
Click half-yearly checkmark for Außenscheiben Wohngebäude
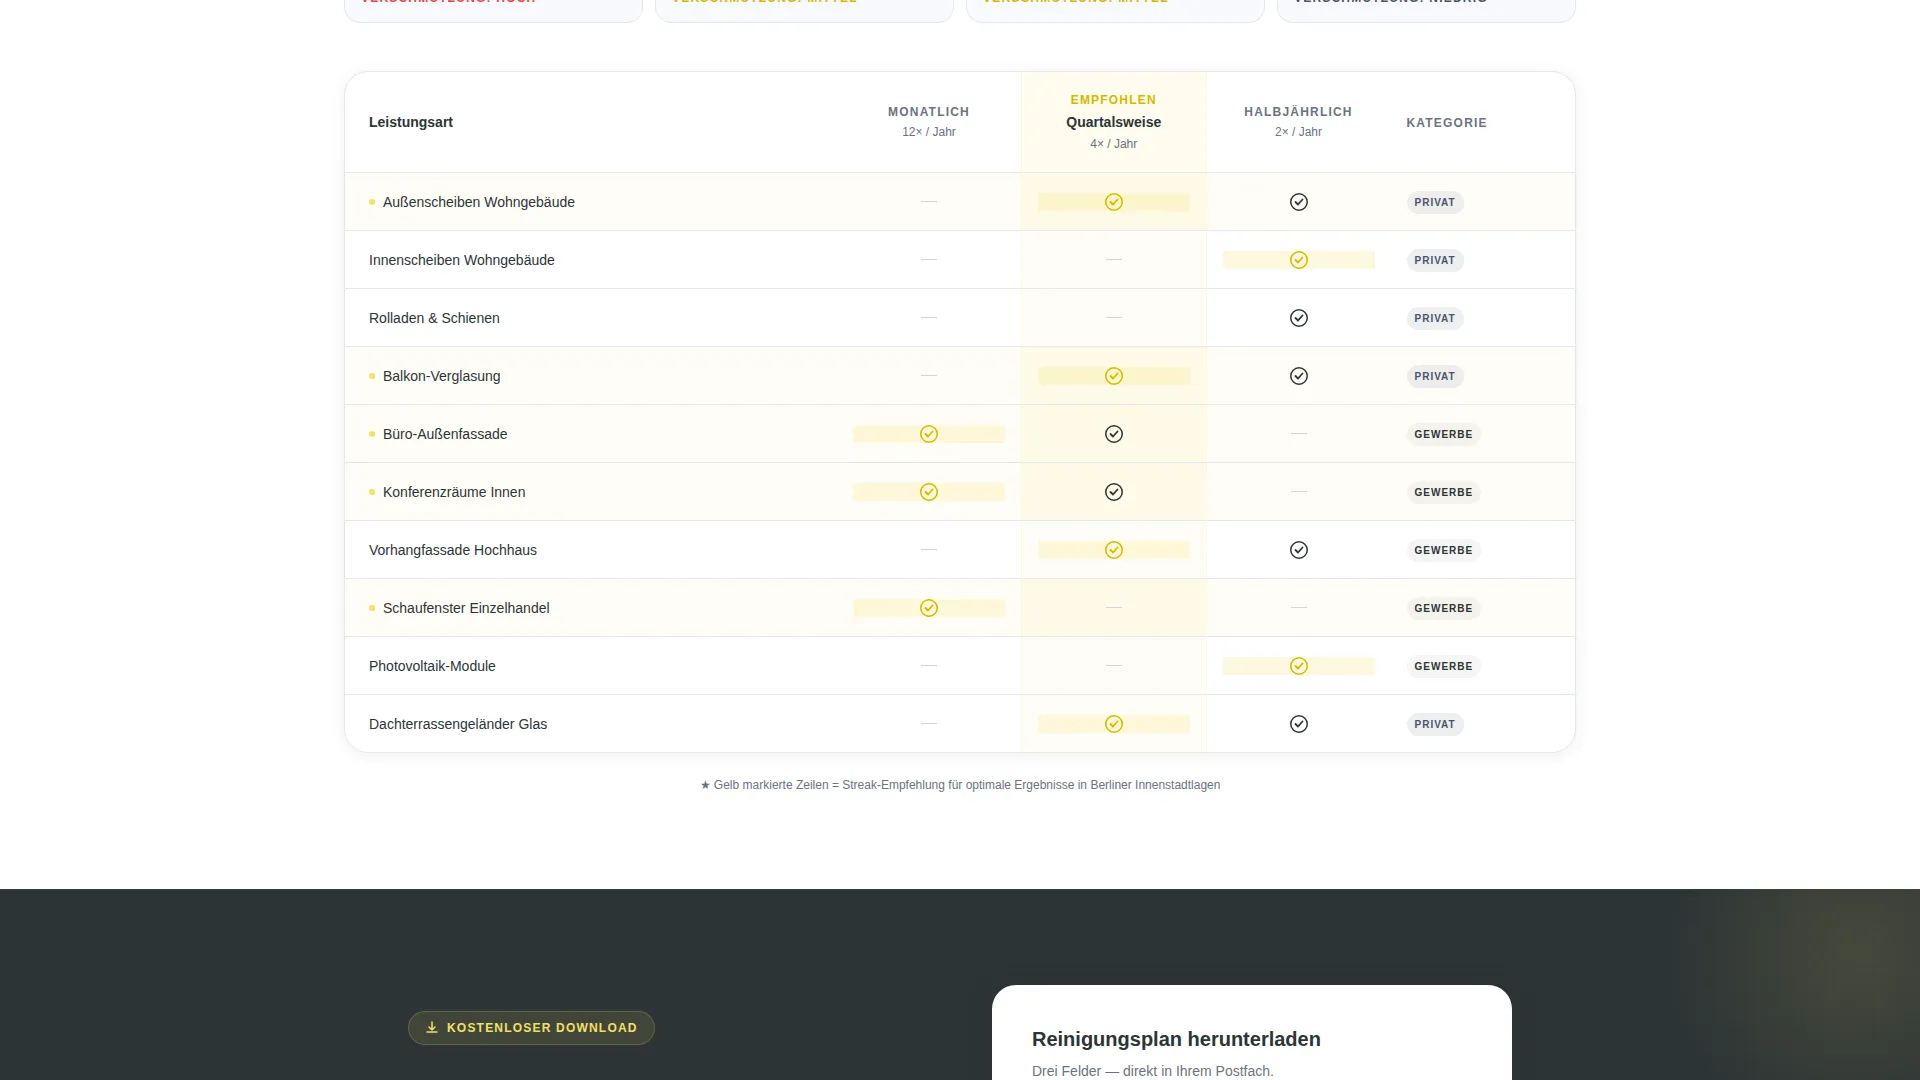(x=1298, y=202)
